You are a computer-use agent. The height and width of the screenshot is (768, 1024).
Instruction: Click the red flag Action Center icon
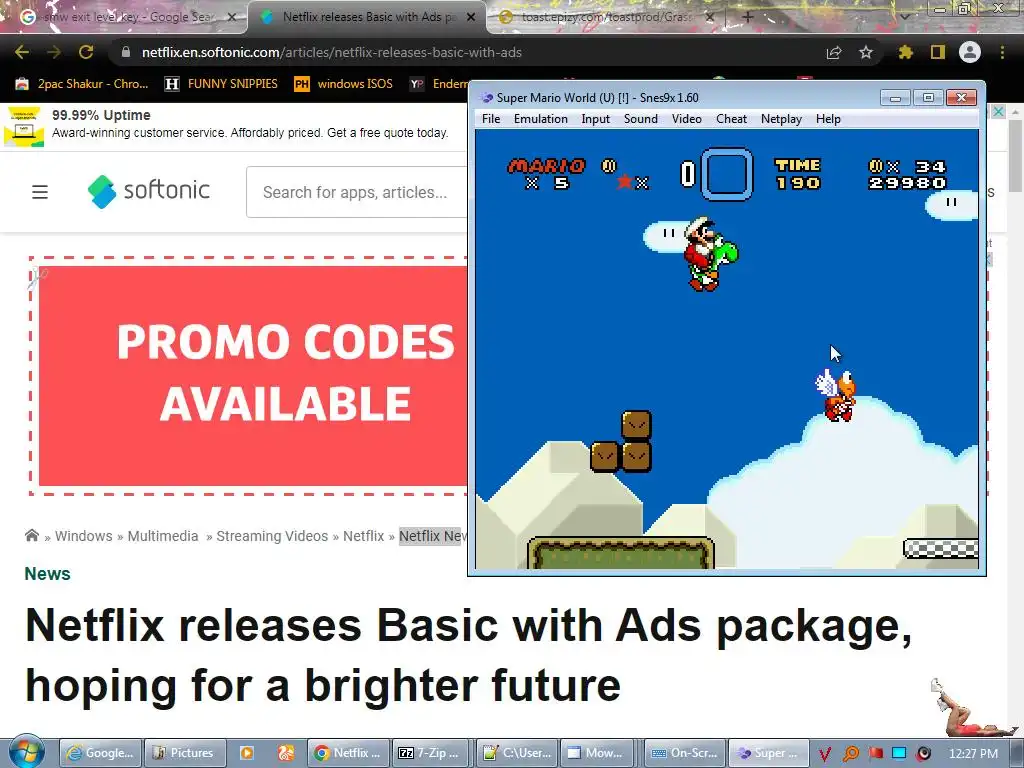coord(875,754)
